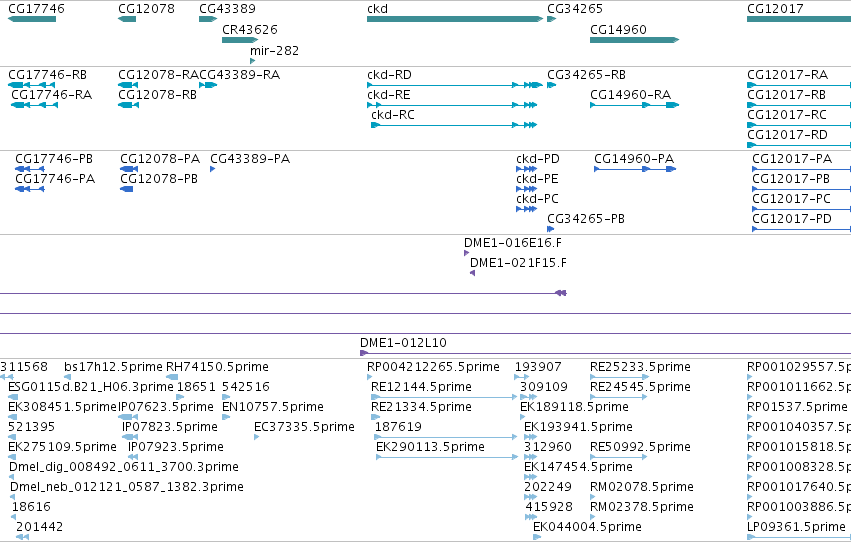851x542 pixels.
Task: Select the mir-282 feature label
Action: coord(274,50)
